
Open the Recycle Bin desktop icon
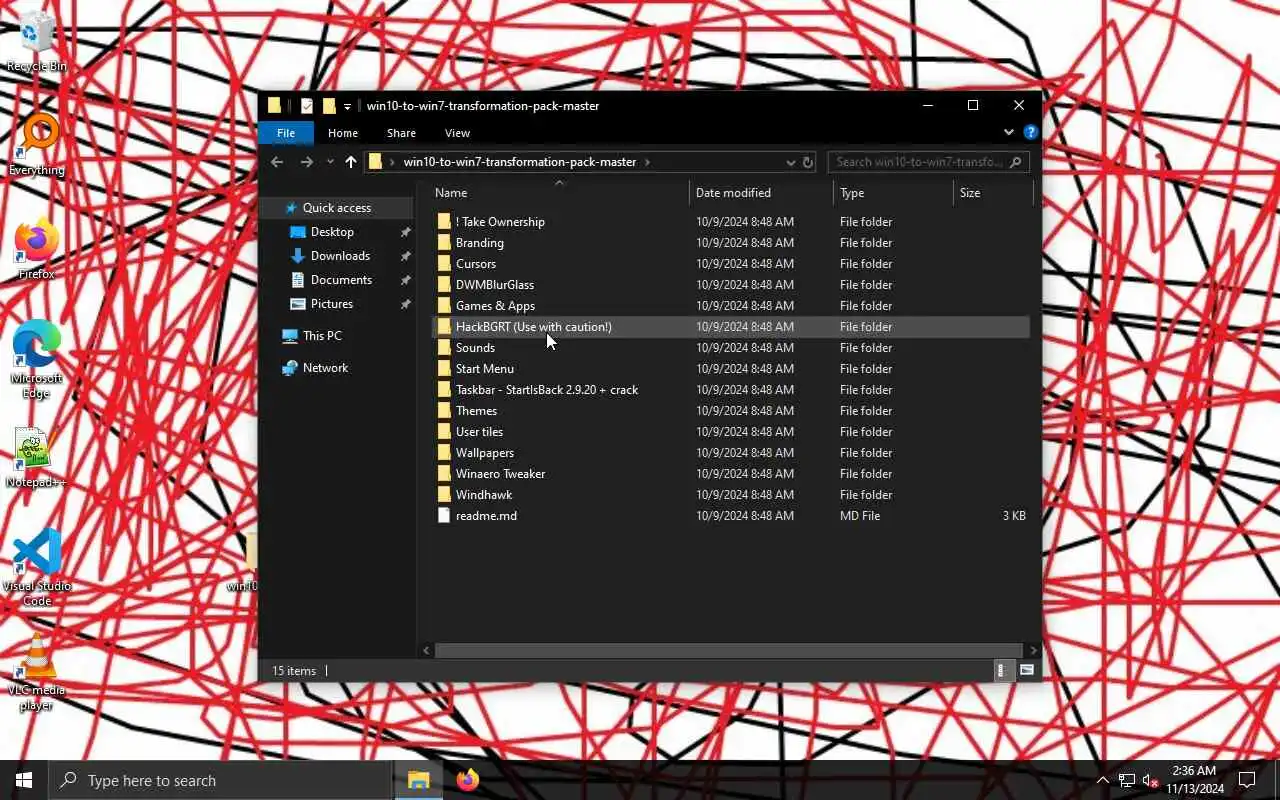click(36, 40)
